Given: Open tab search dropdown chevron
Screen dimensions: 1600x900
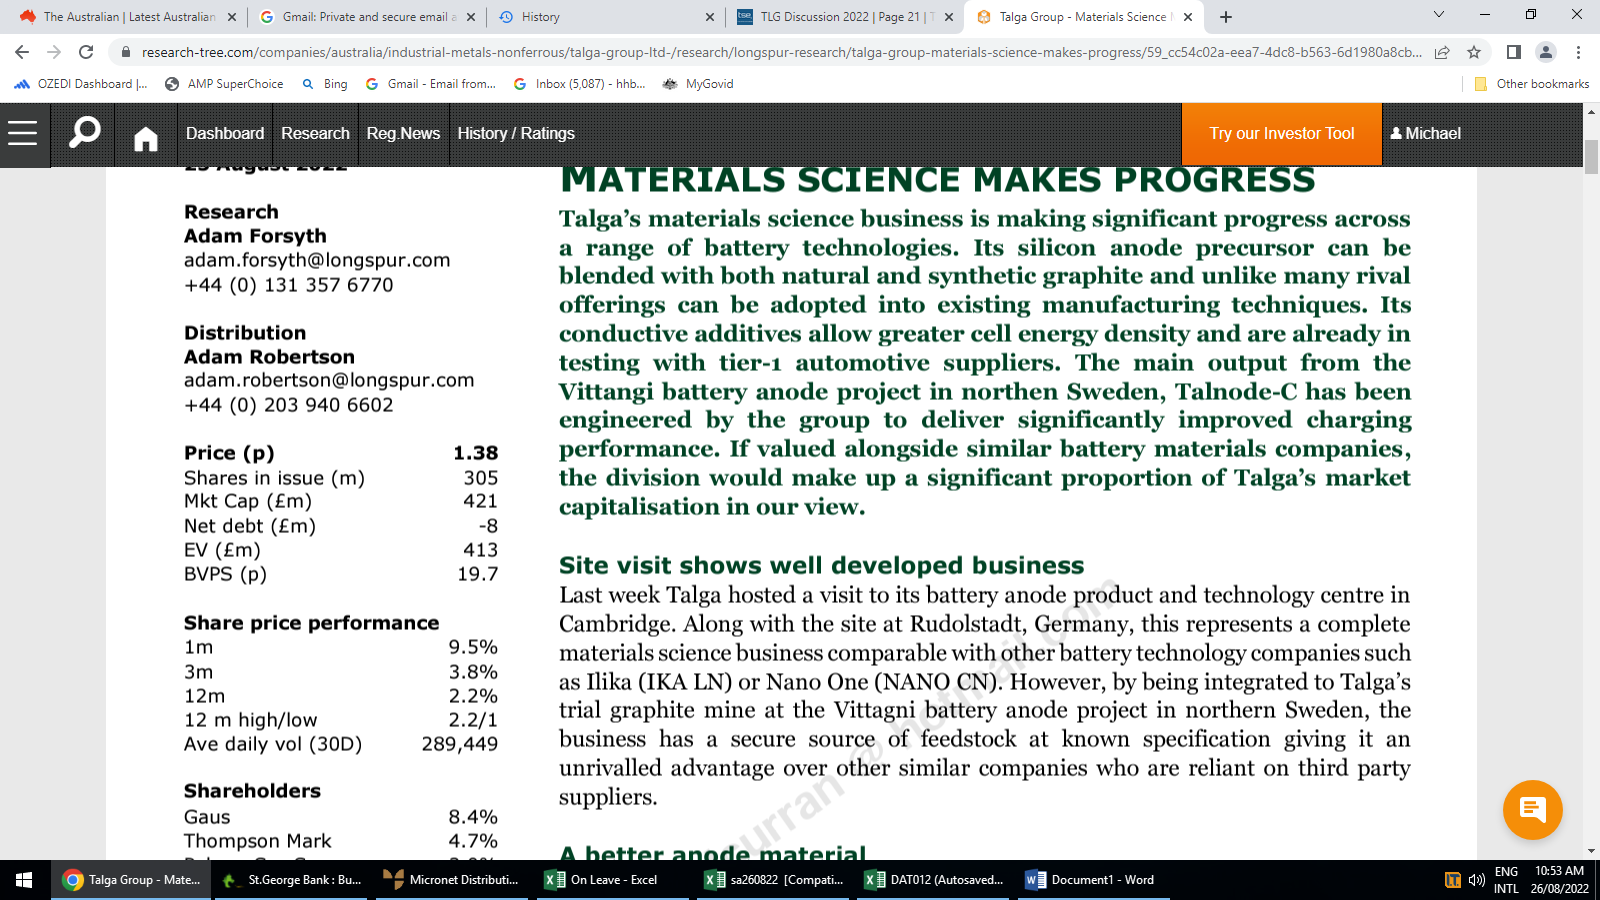Looking at the screenshot, I should pos(1439,14).
